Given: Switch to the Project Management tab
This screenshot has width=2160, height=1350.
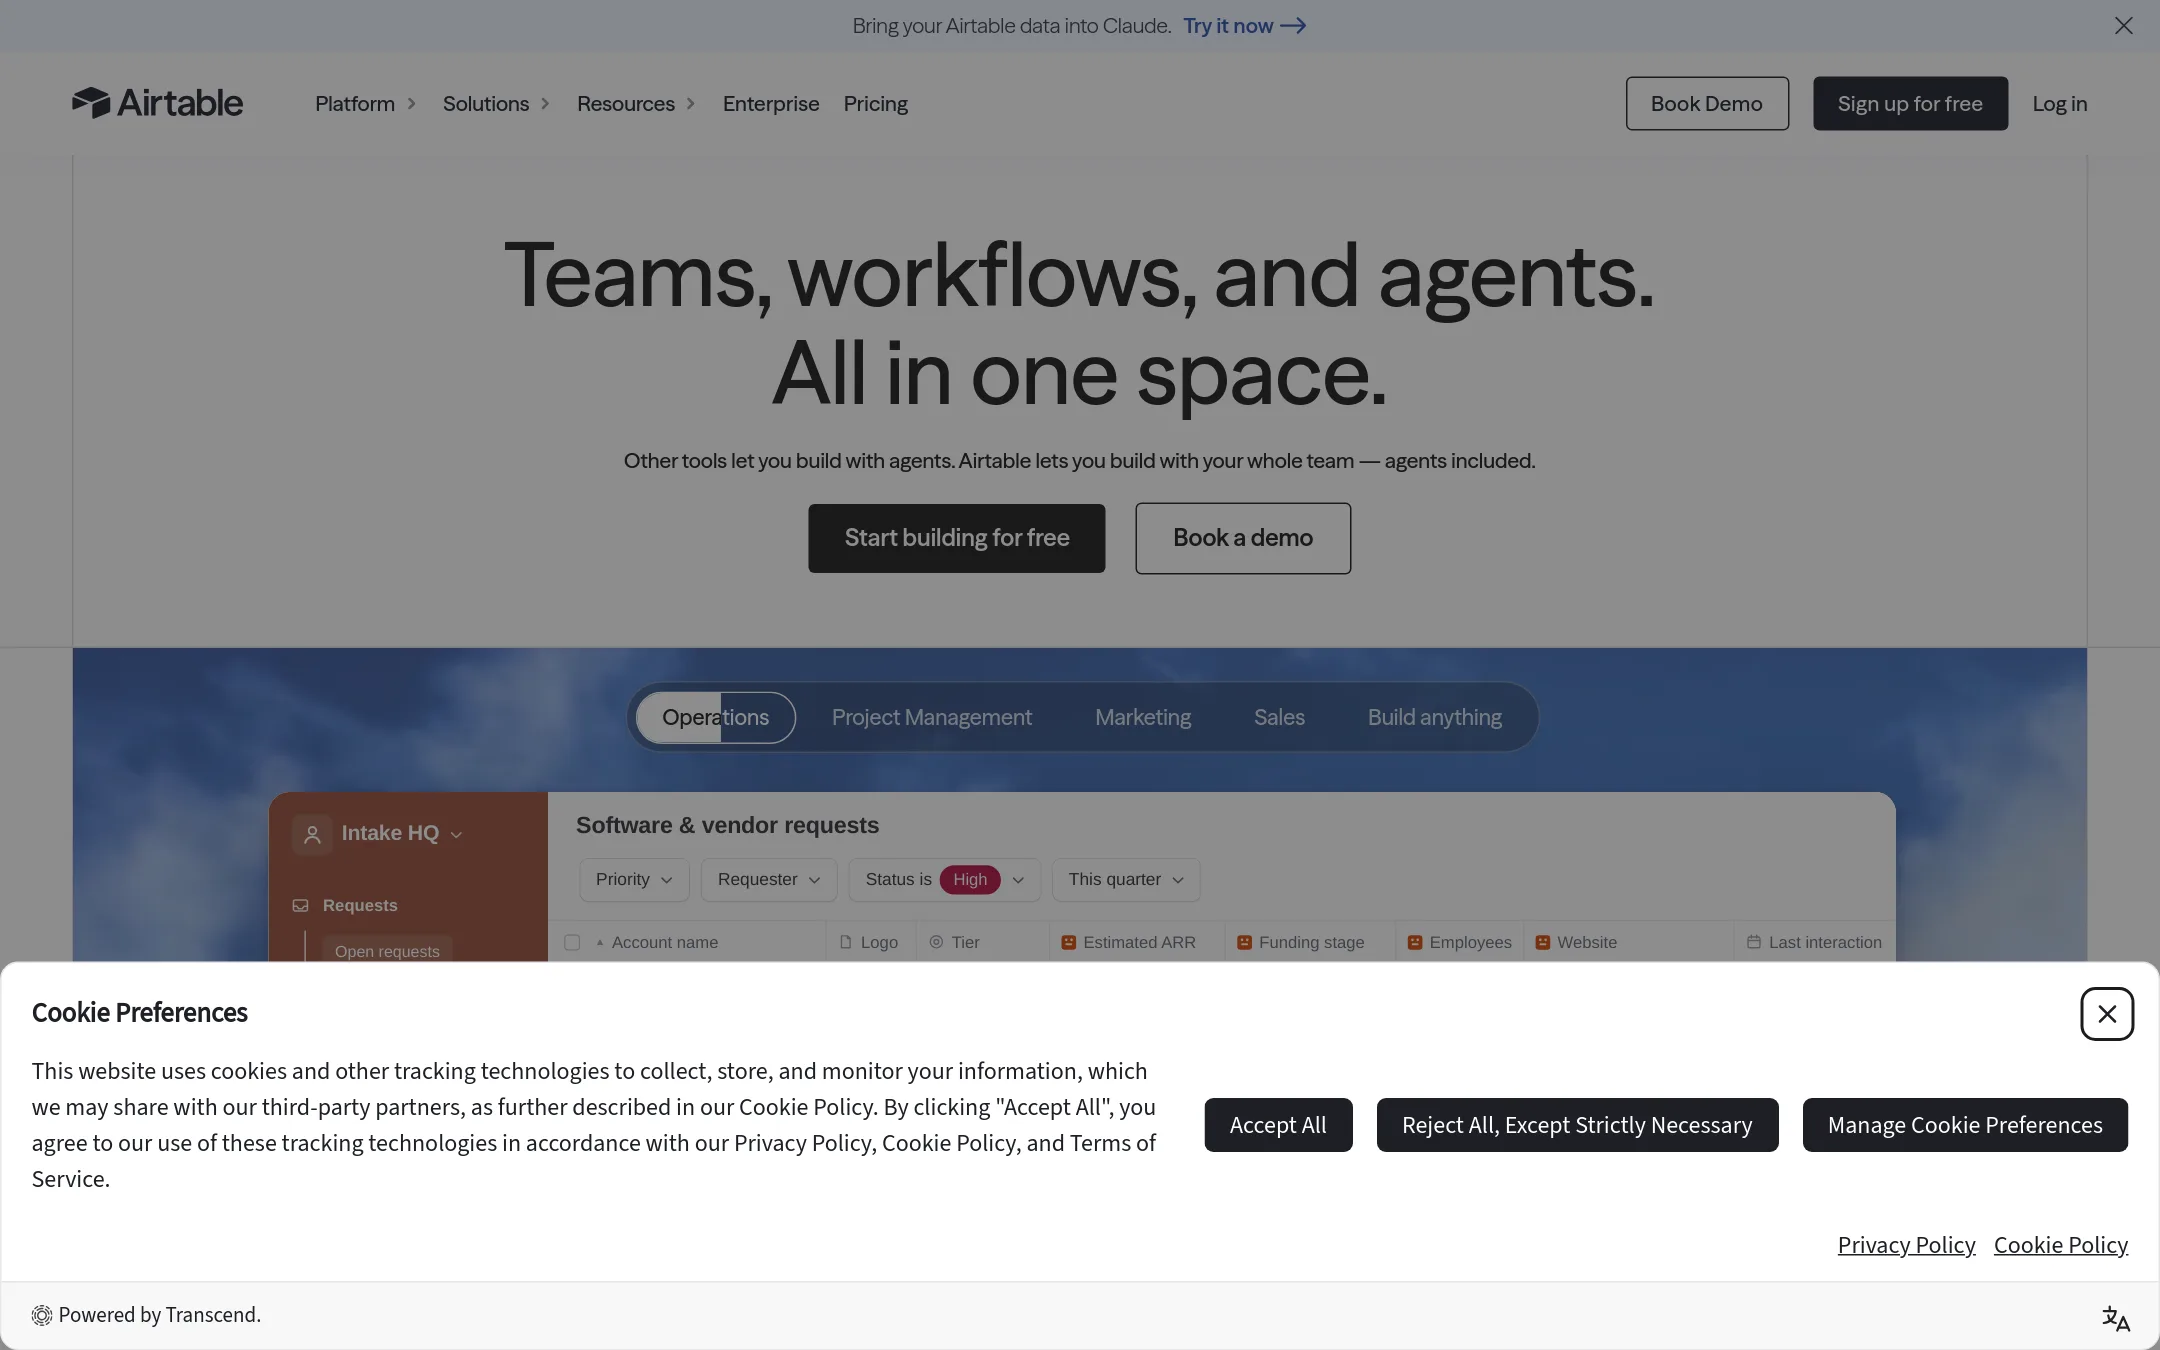Looking at the screenshot, I should (931, 718).
